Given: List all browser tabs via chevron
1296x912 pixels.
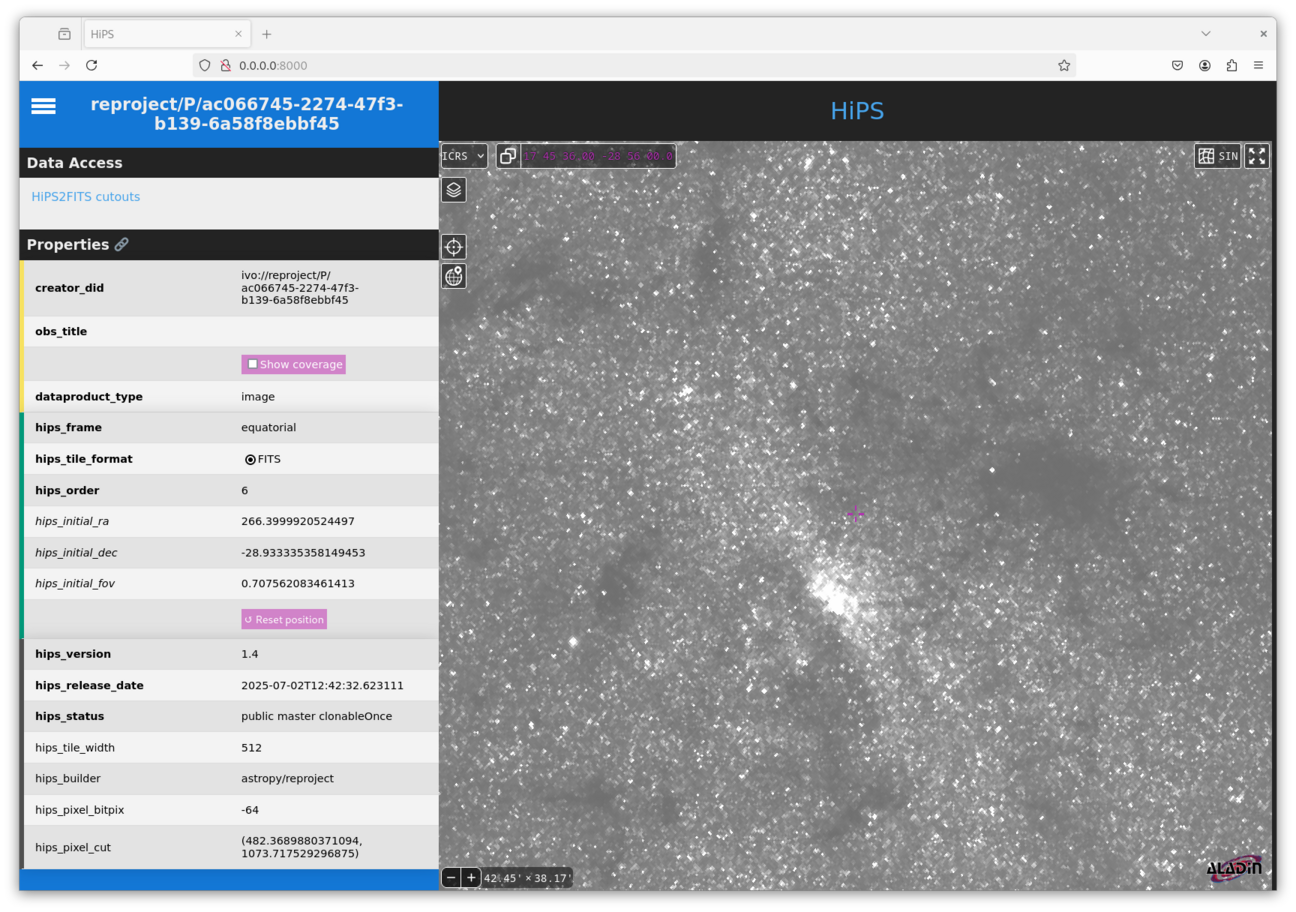Looking at the screenshot, I should click(x=1206, y=34).
